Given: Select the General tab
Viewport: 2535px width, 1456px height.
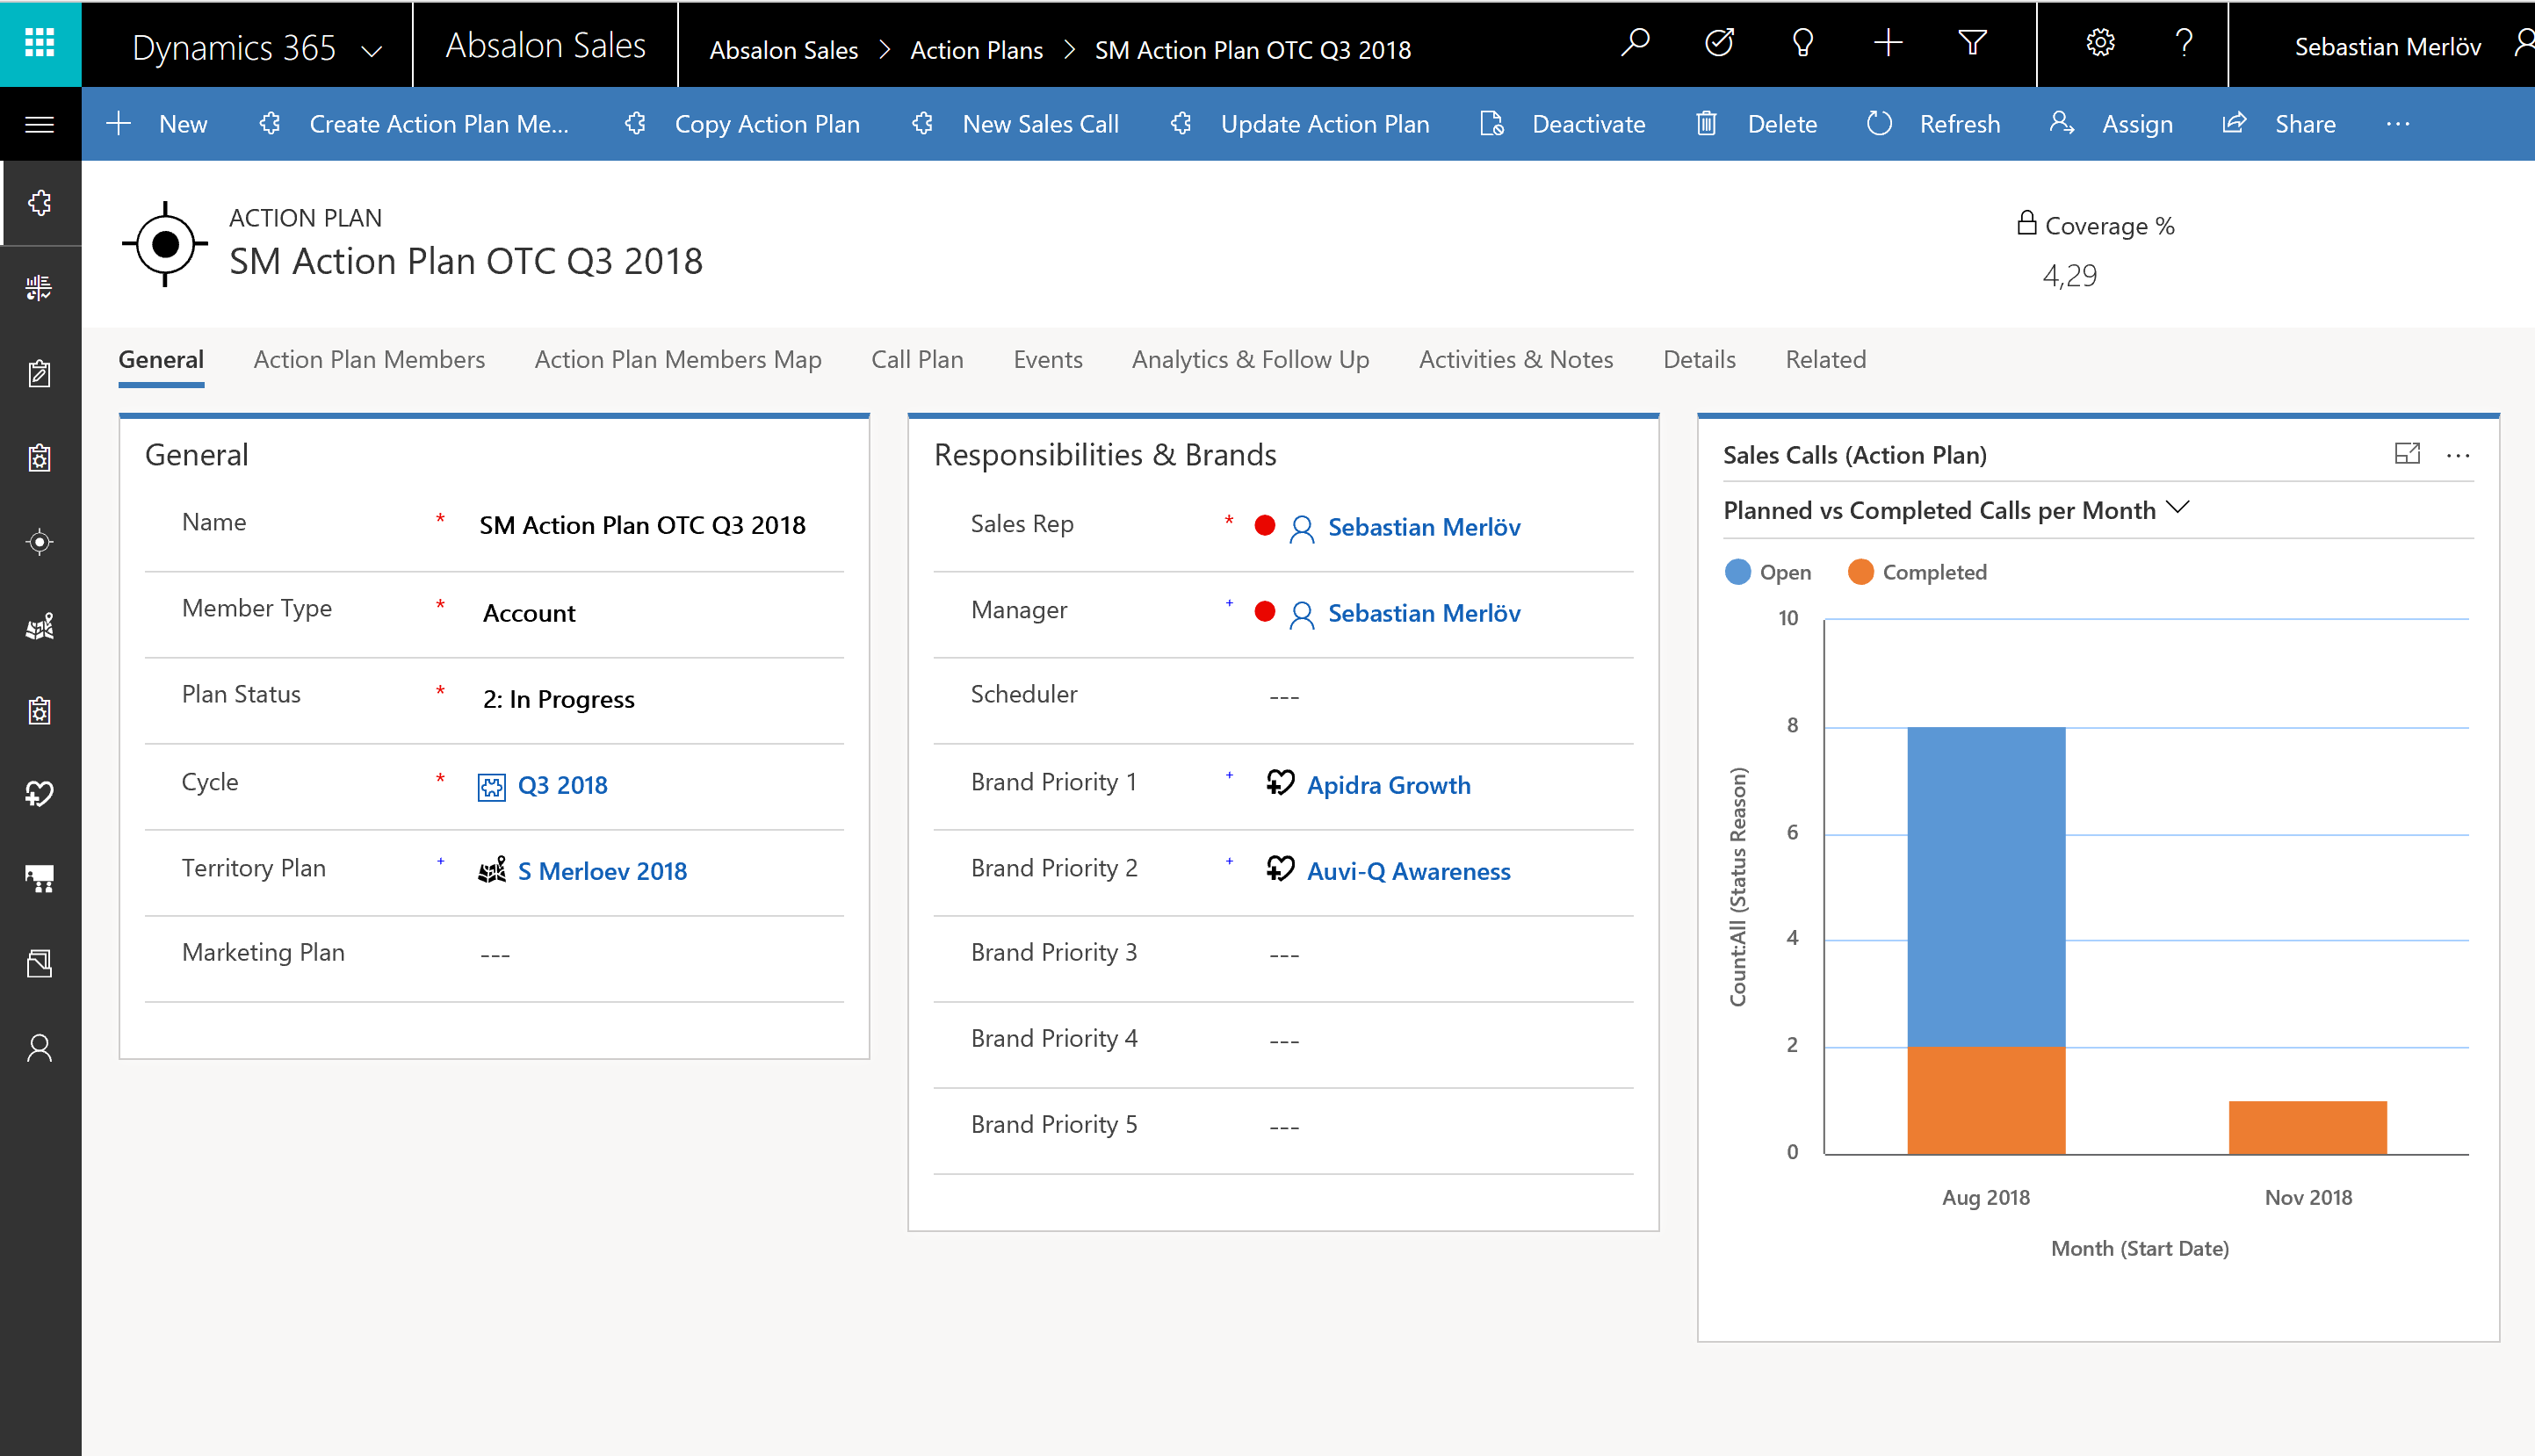Looking at the screenshot, I should tap(161, 360).
